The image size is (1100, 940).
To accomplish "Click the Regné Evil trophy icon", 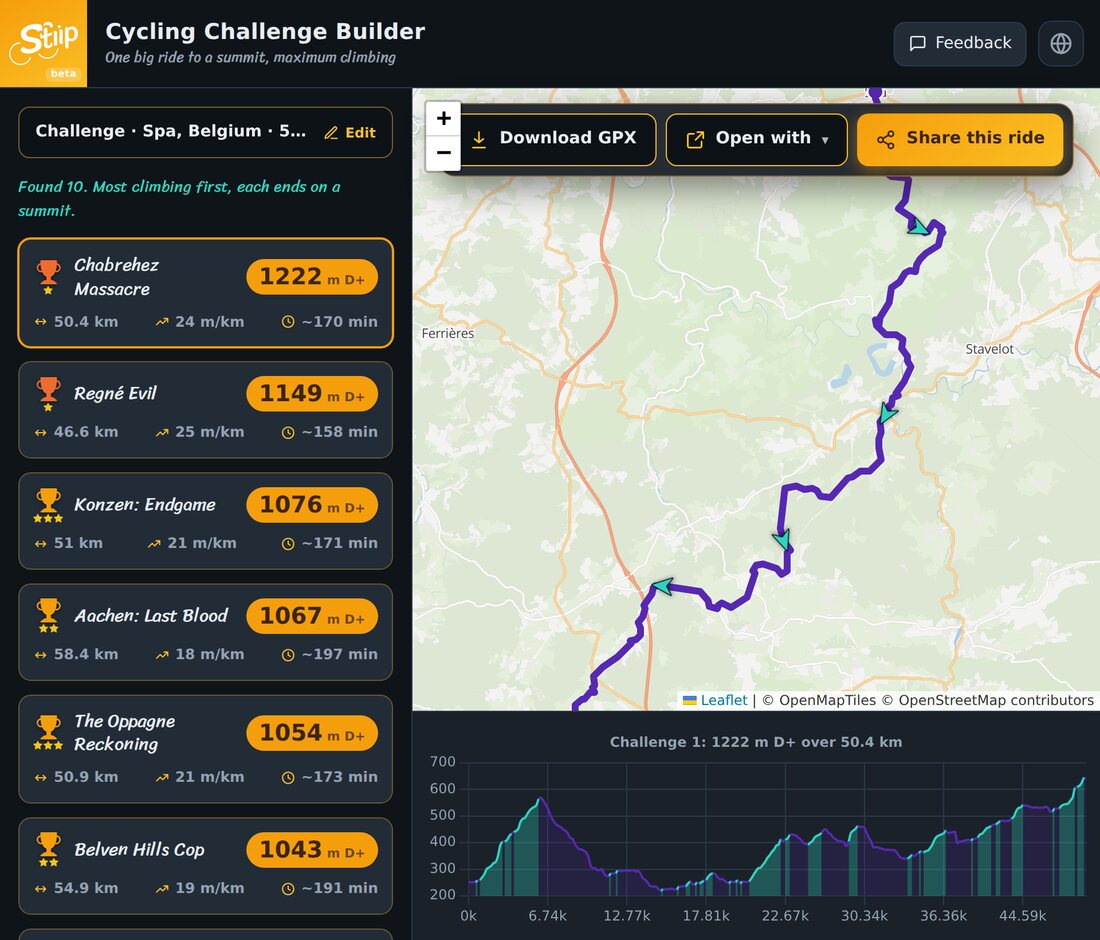I will coord(48,394).
